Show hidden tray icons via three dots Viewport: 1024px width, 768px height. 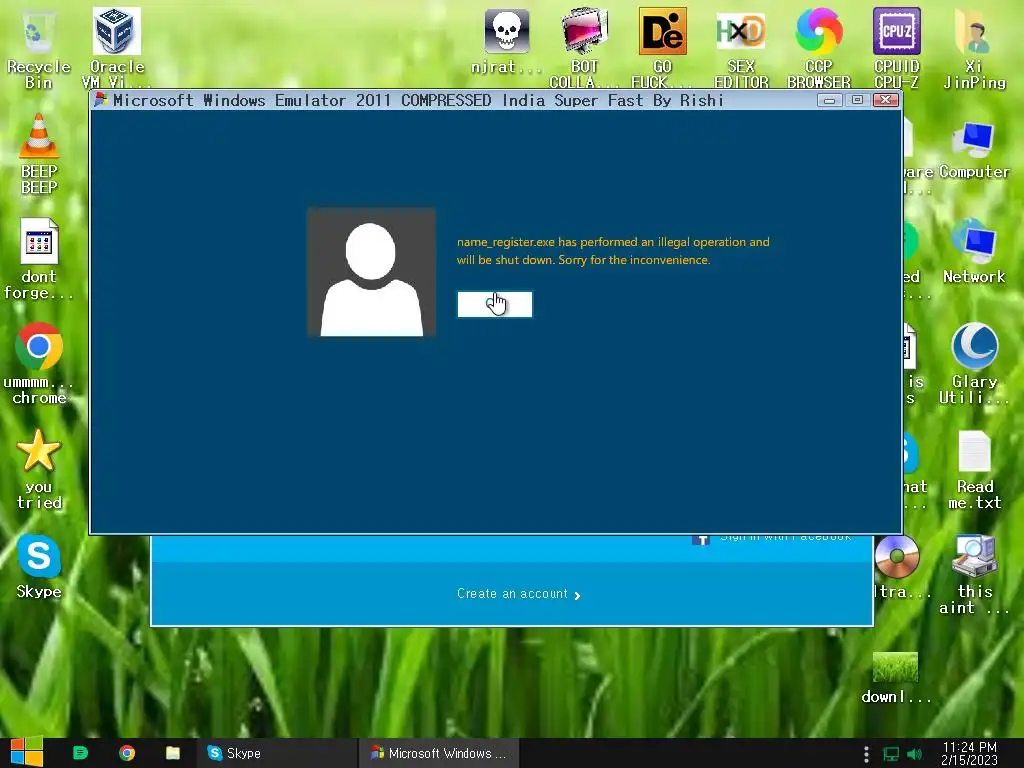click(866, 754)
